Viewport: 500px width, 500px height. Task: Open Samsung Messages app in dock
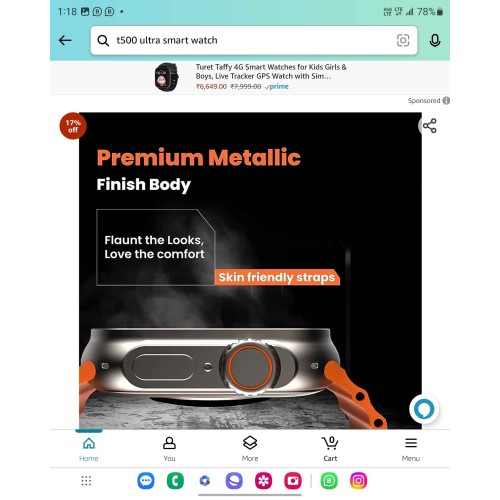click(x=146, y=481)
